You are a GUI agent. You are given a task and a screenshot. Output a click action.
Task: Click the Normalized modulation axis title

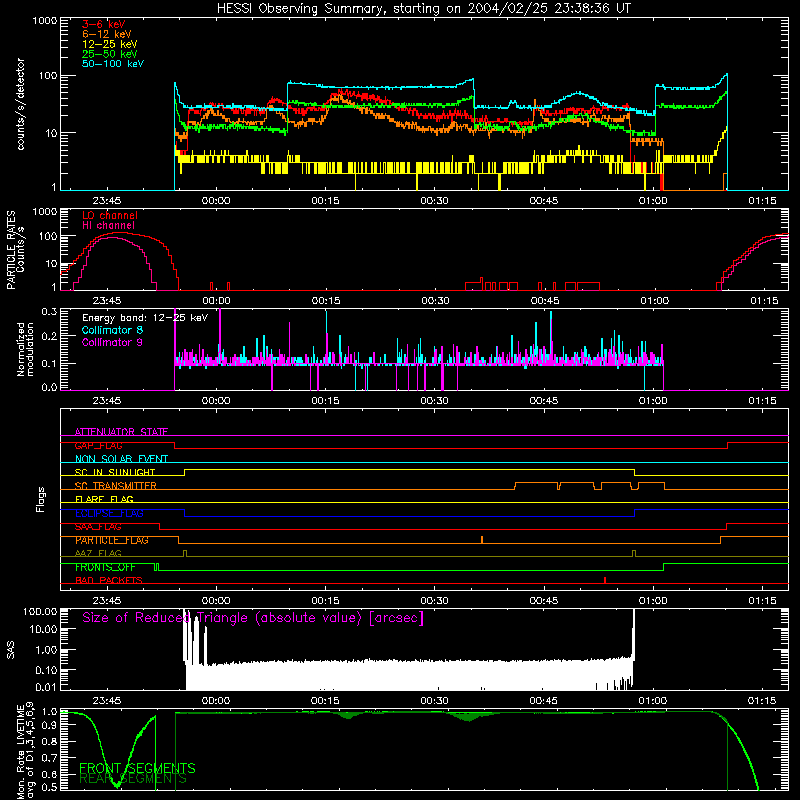point(26,349)
